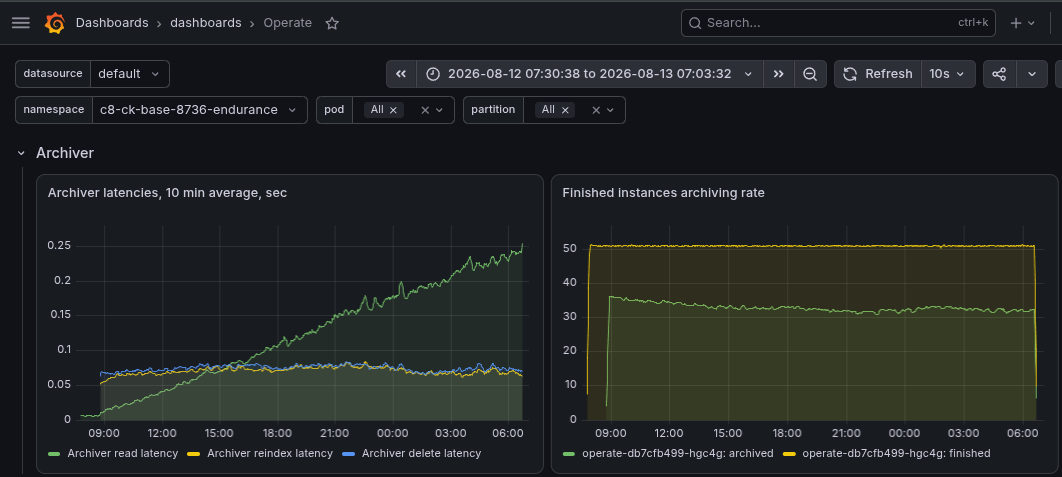The image size is (1062, 477).
Task: Clear the pod variable selection
Action: tap(425, 110)
